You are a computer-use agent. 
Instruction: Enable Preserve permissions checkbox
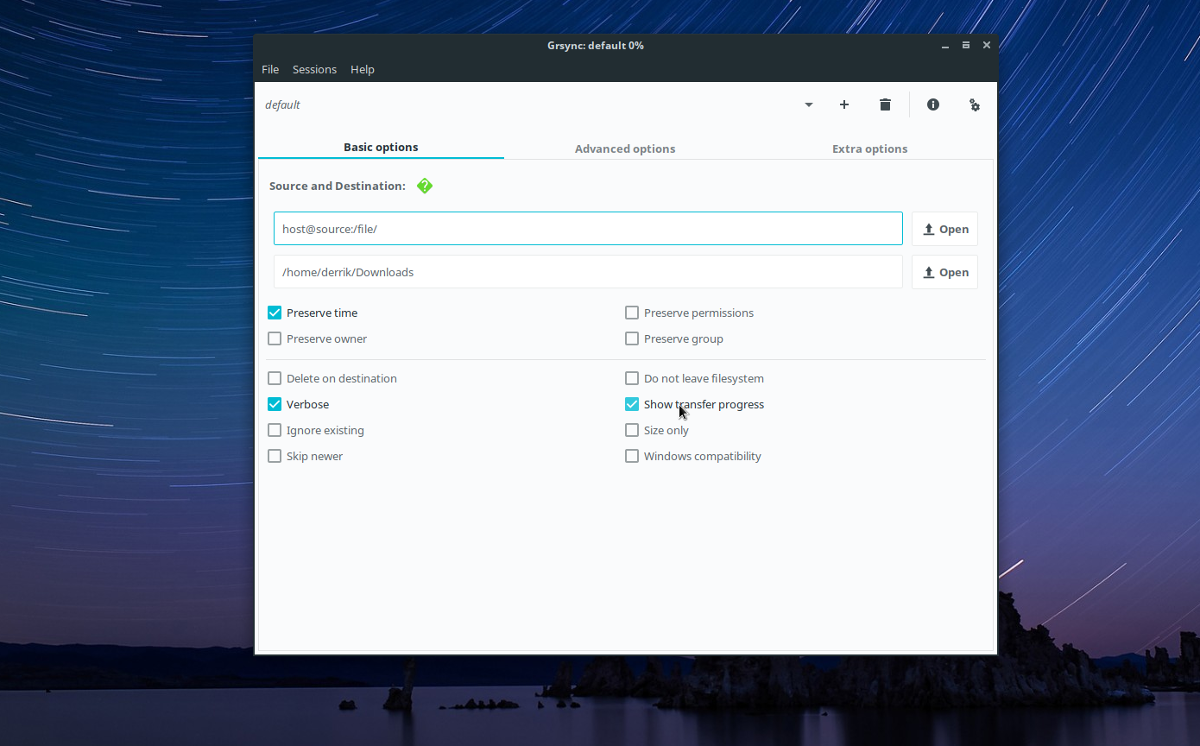(632, 313)
